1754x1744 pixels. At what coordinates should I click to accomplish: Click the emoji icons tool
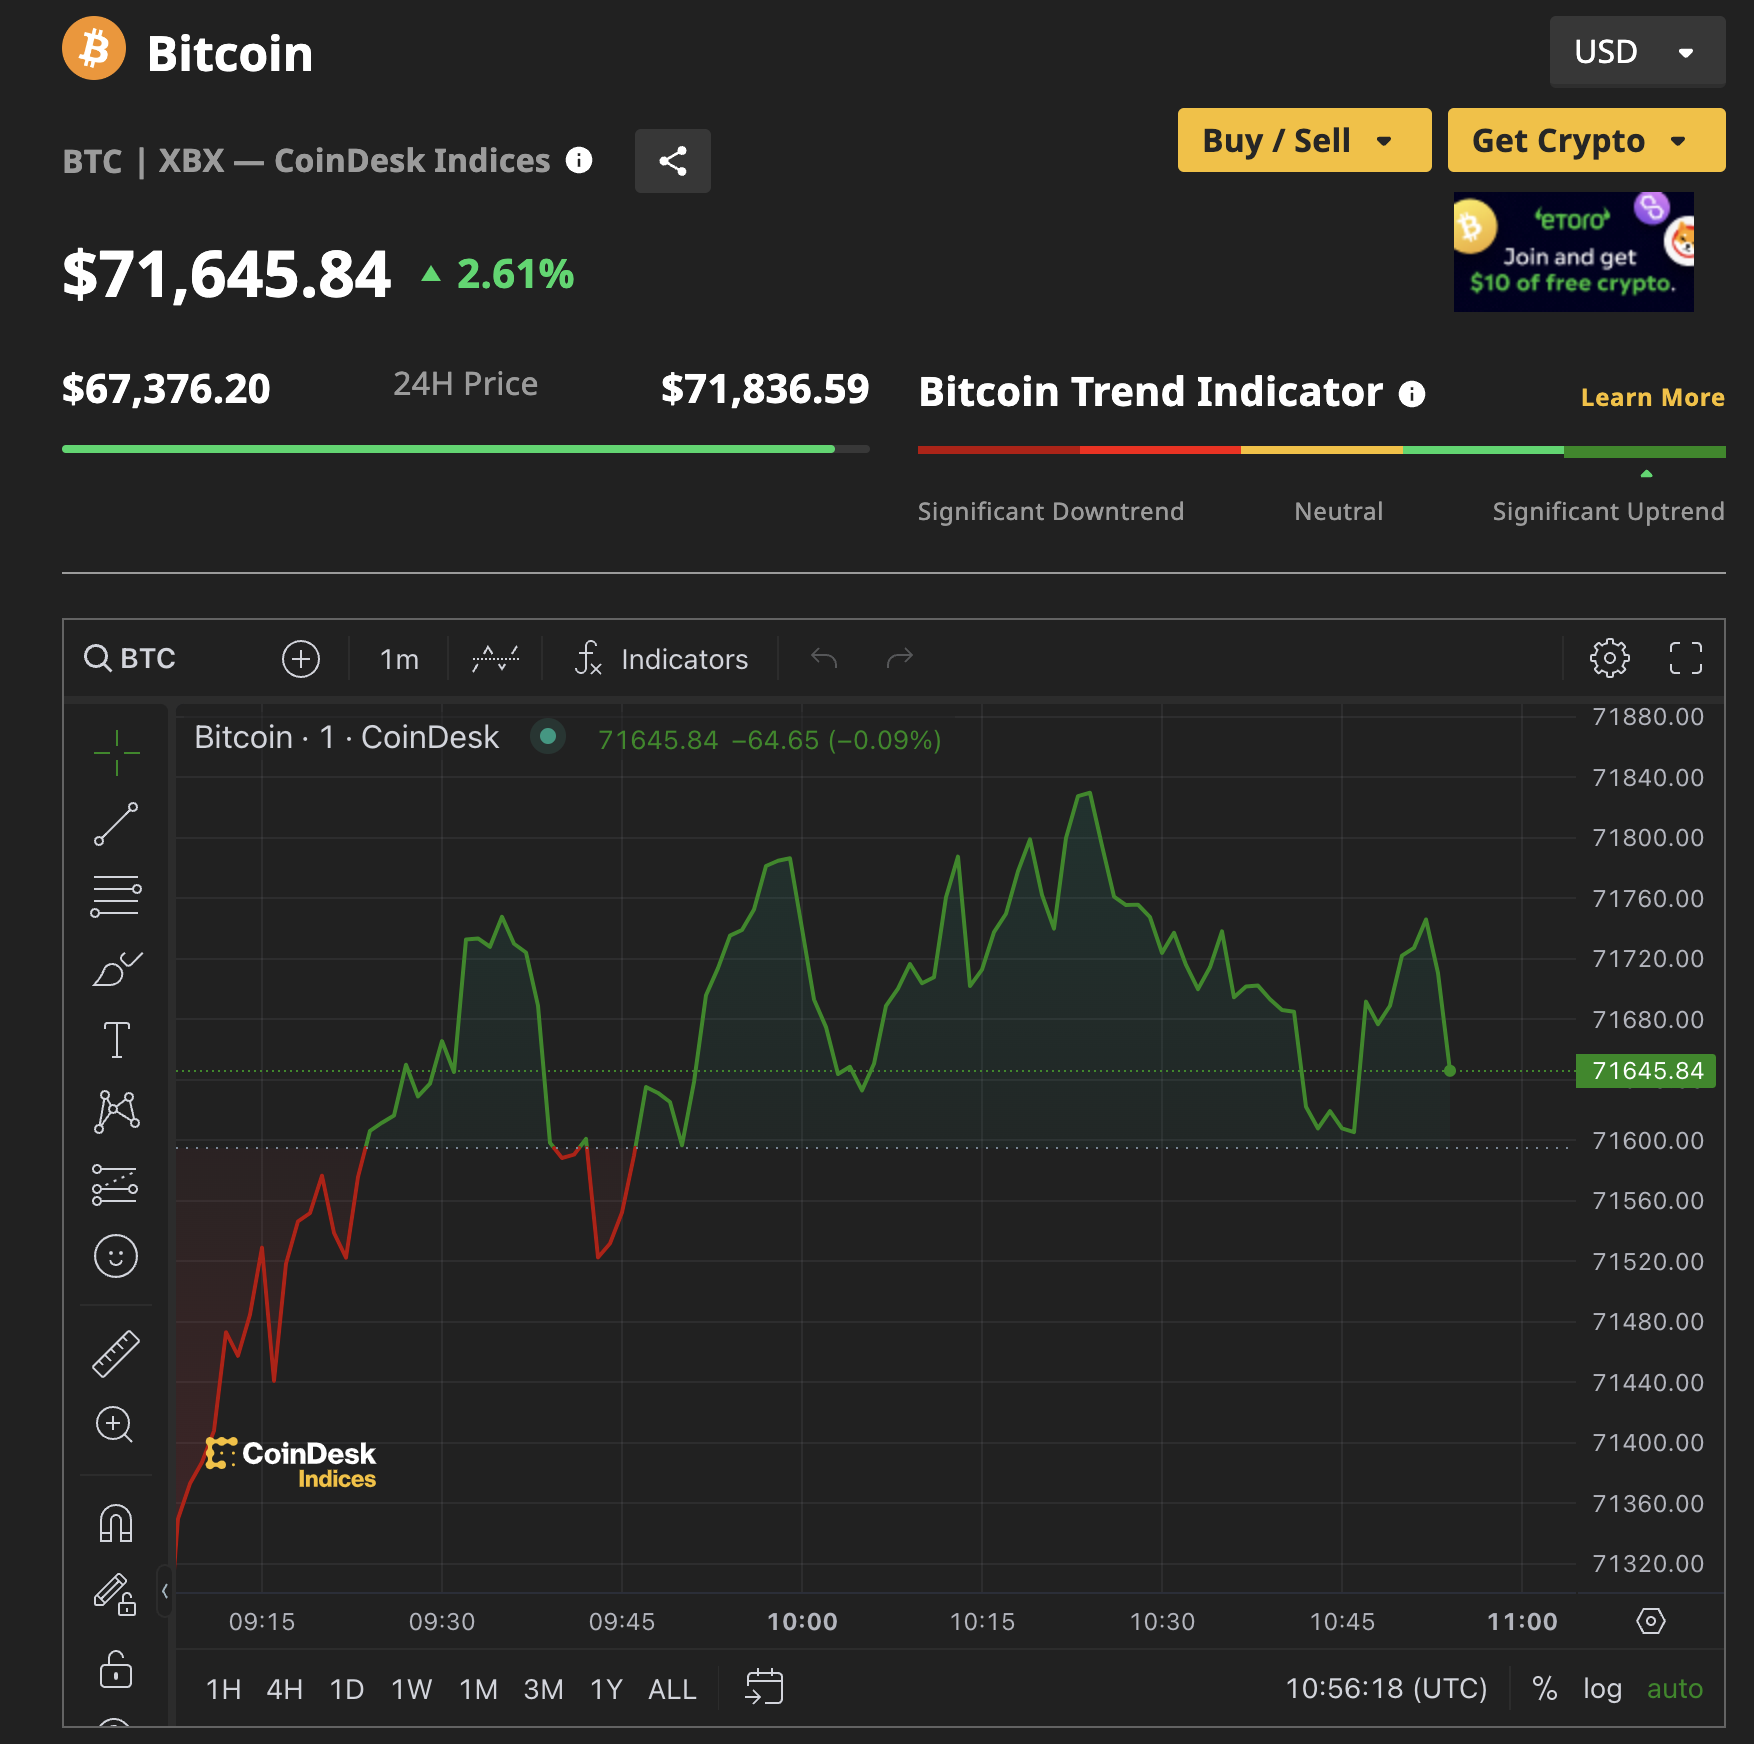(x=116, y=1256)
